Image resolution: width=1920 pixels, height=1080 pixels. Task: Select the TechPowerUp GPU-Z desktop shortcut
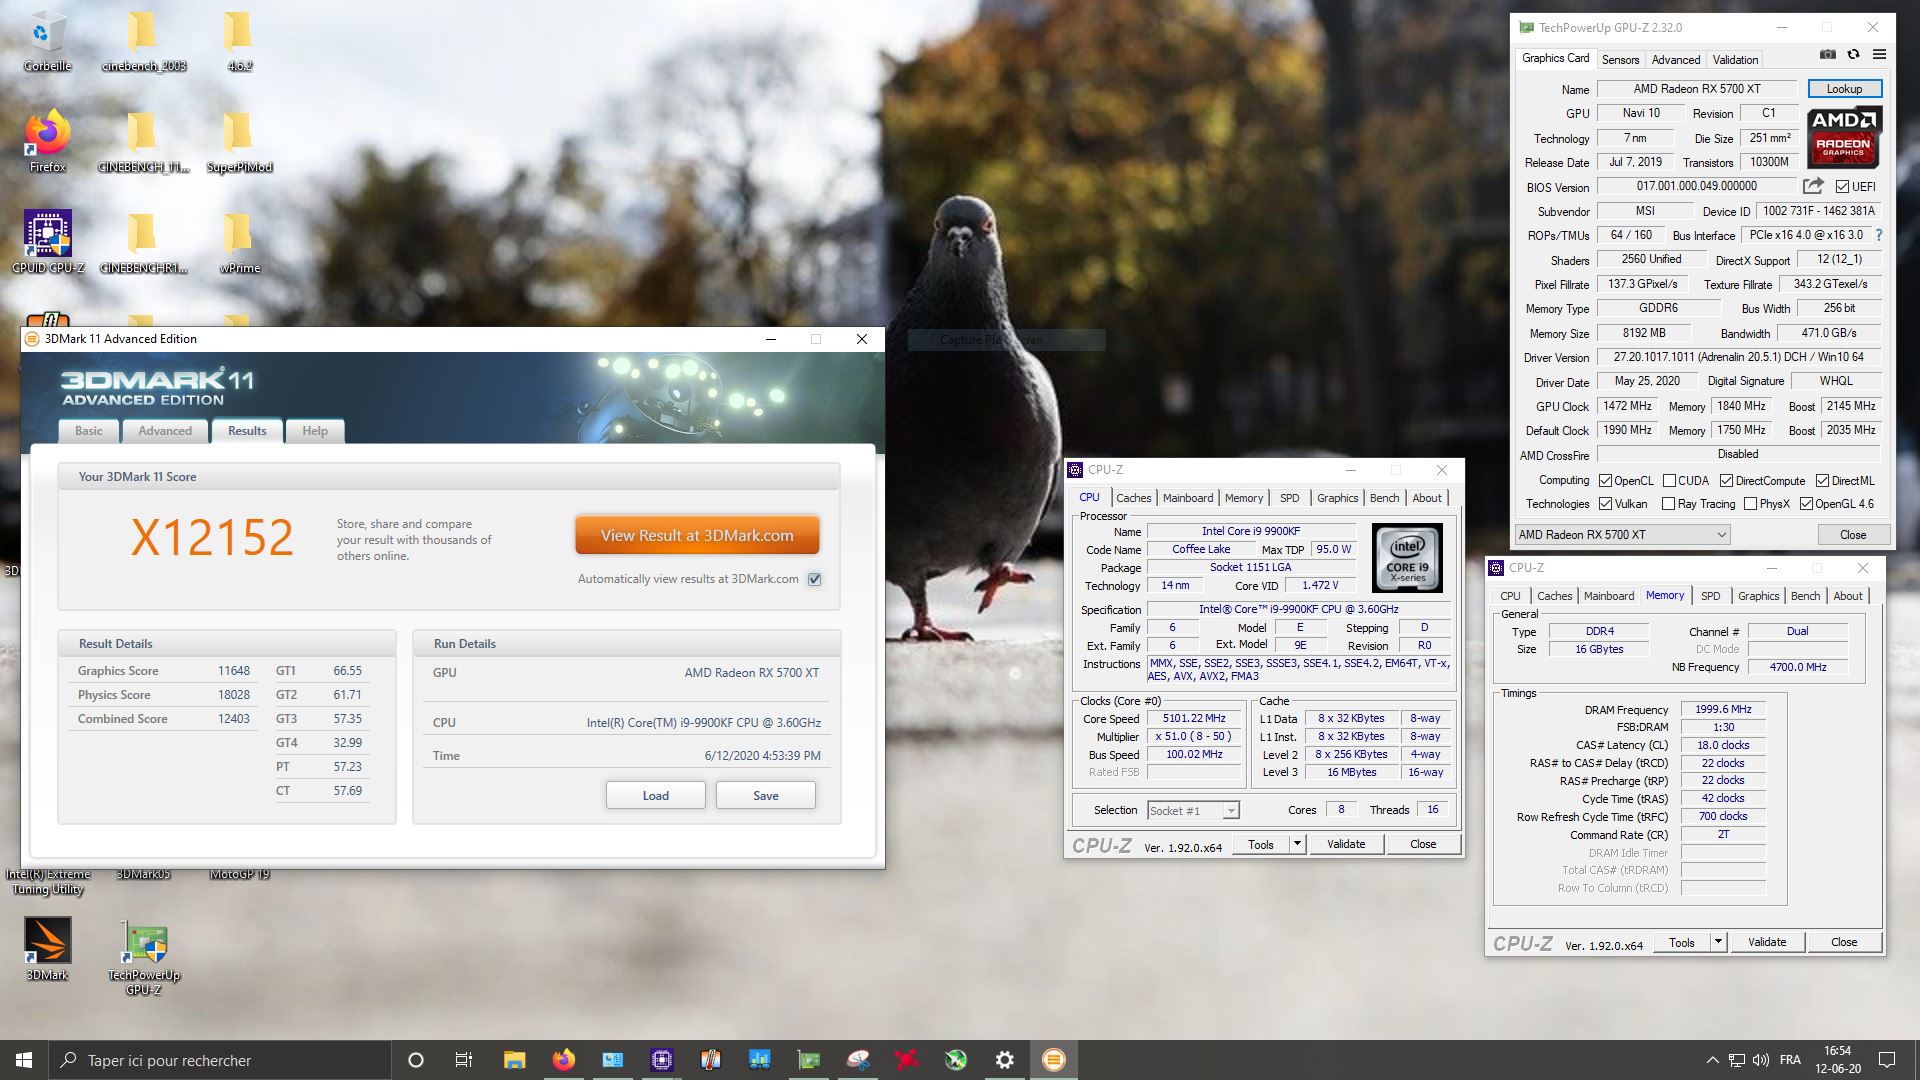coord(144,957)
